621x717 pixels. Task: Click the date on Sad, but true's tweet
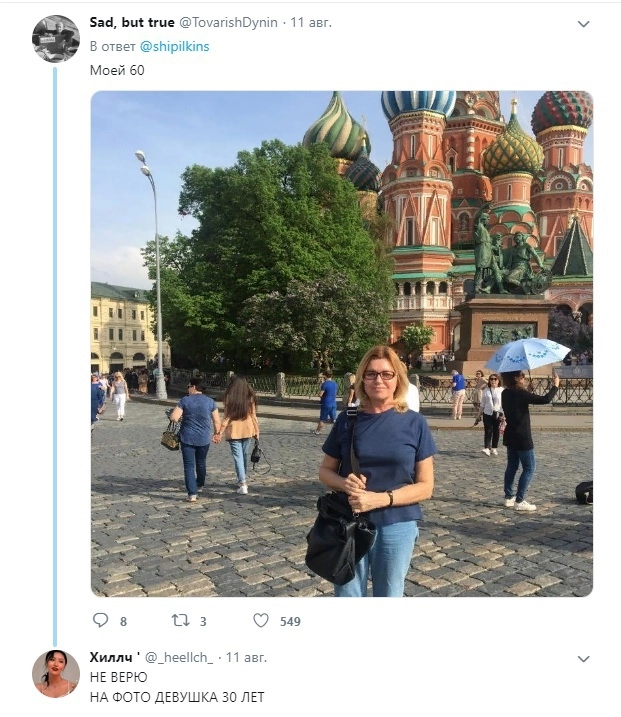point(312,22)
